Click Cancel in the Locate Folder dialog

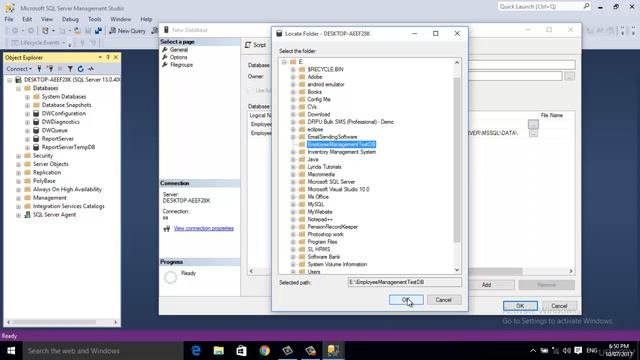click(x=443, y=300)
